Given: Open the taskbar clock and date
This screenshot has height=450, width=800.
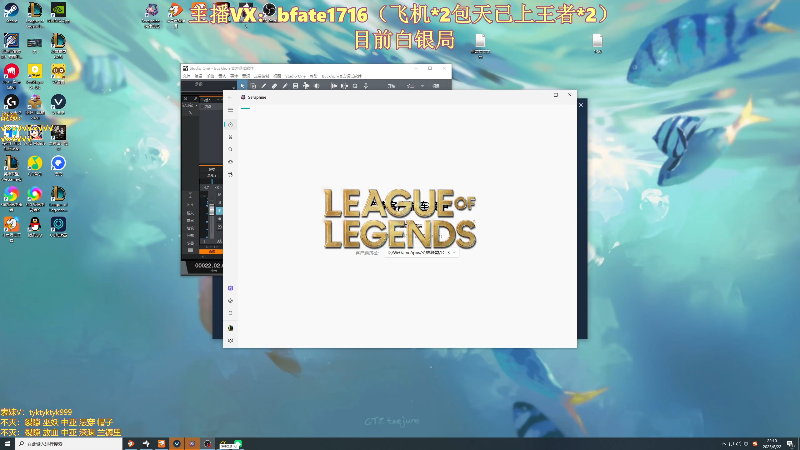Looking at the screenshot, I should pyautogui.click(x=772, y=443).
